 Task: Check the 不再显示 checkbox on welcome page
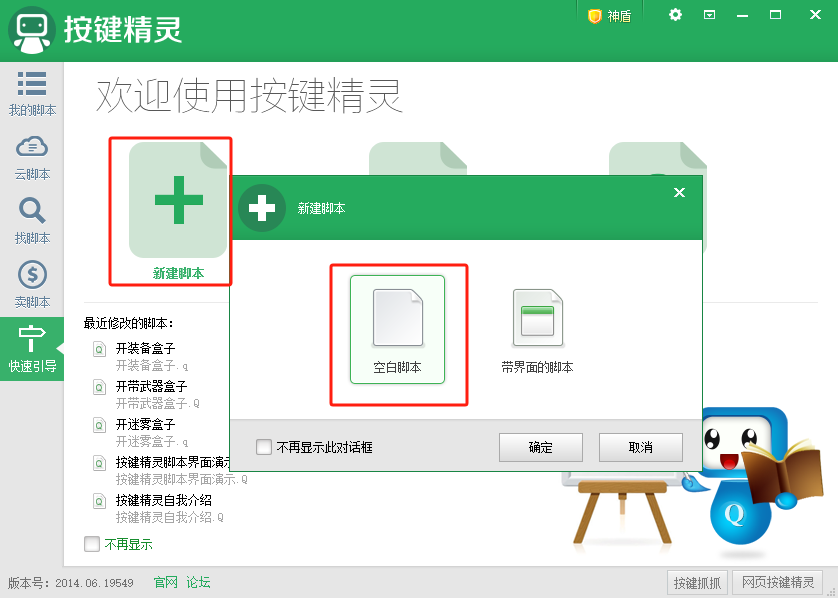[92, 544]
